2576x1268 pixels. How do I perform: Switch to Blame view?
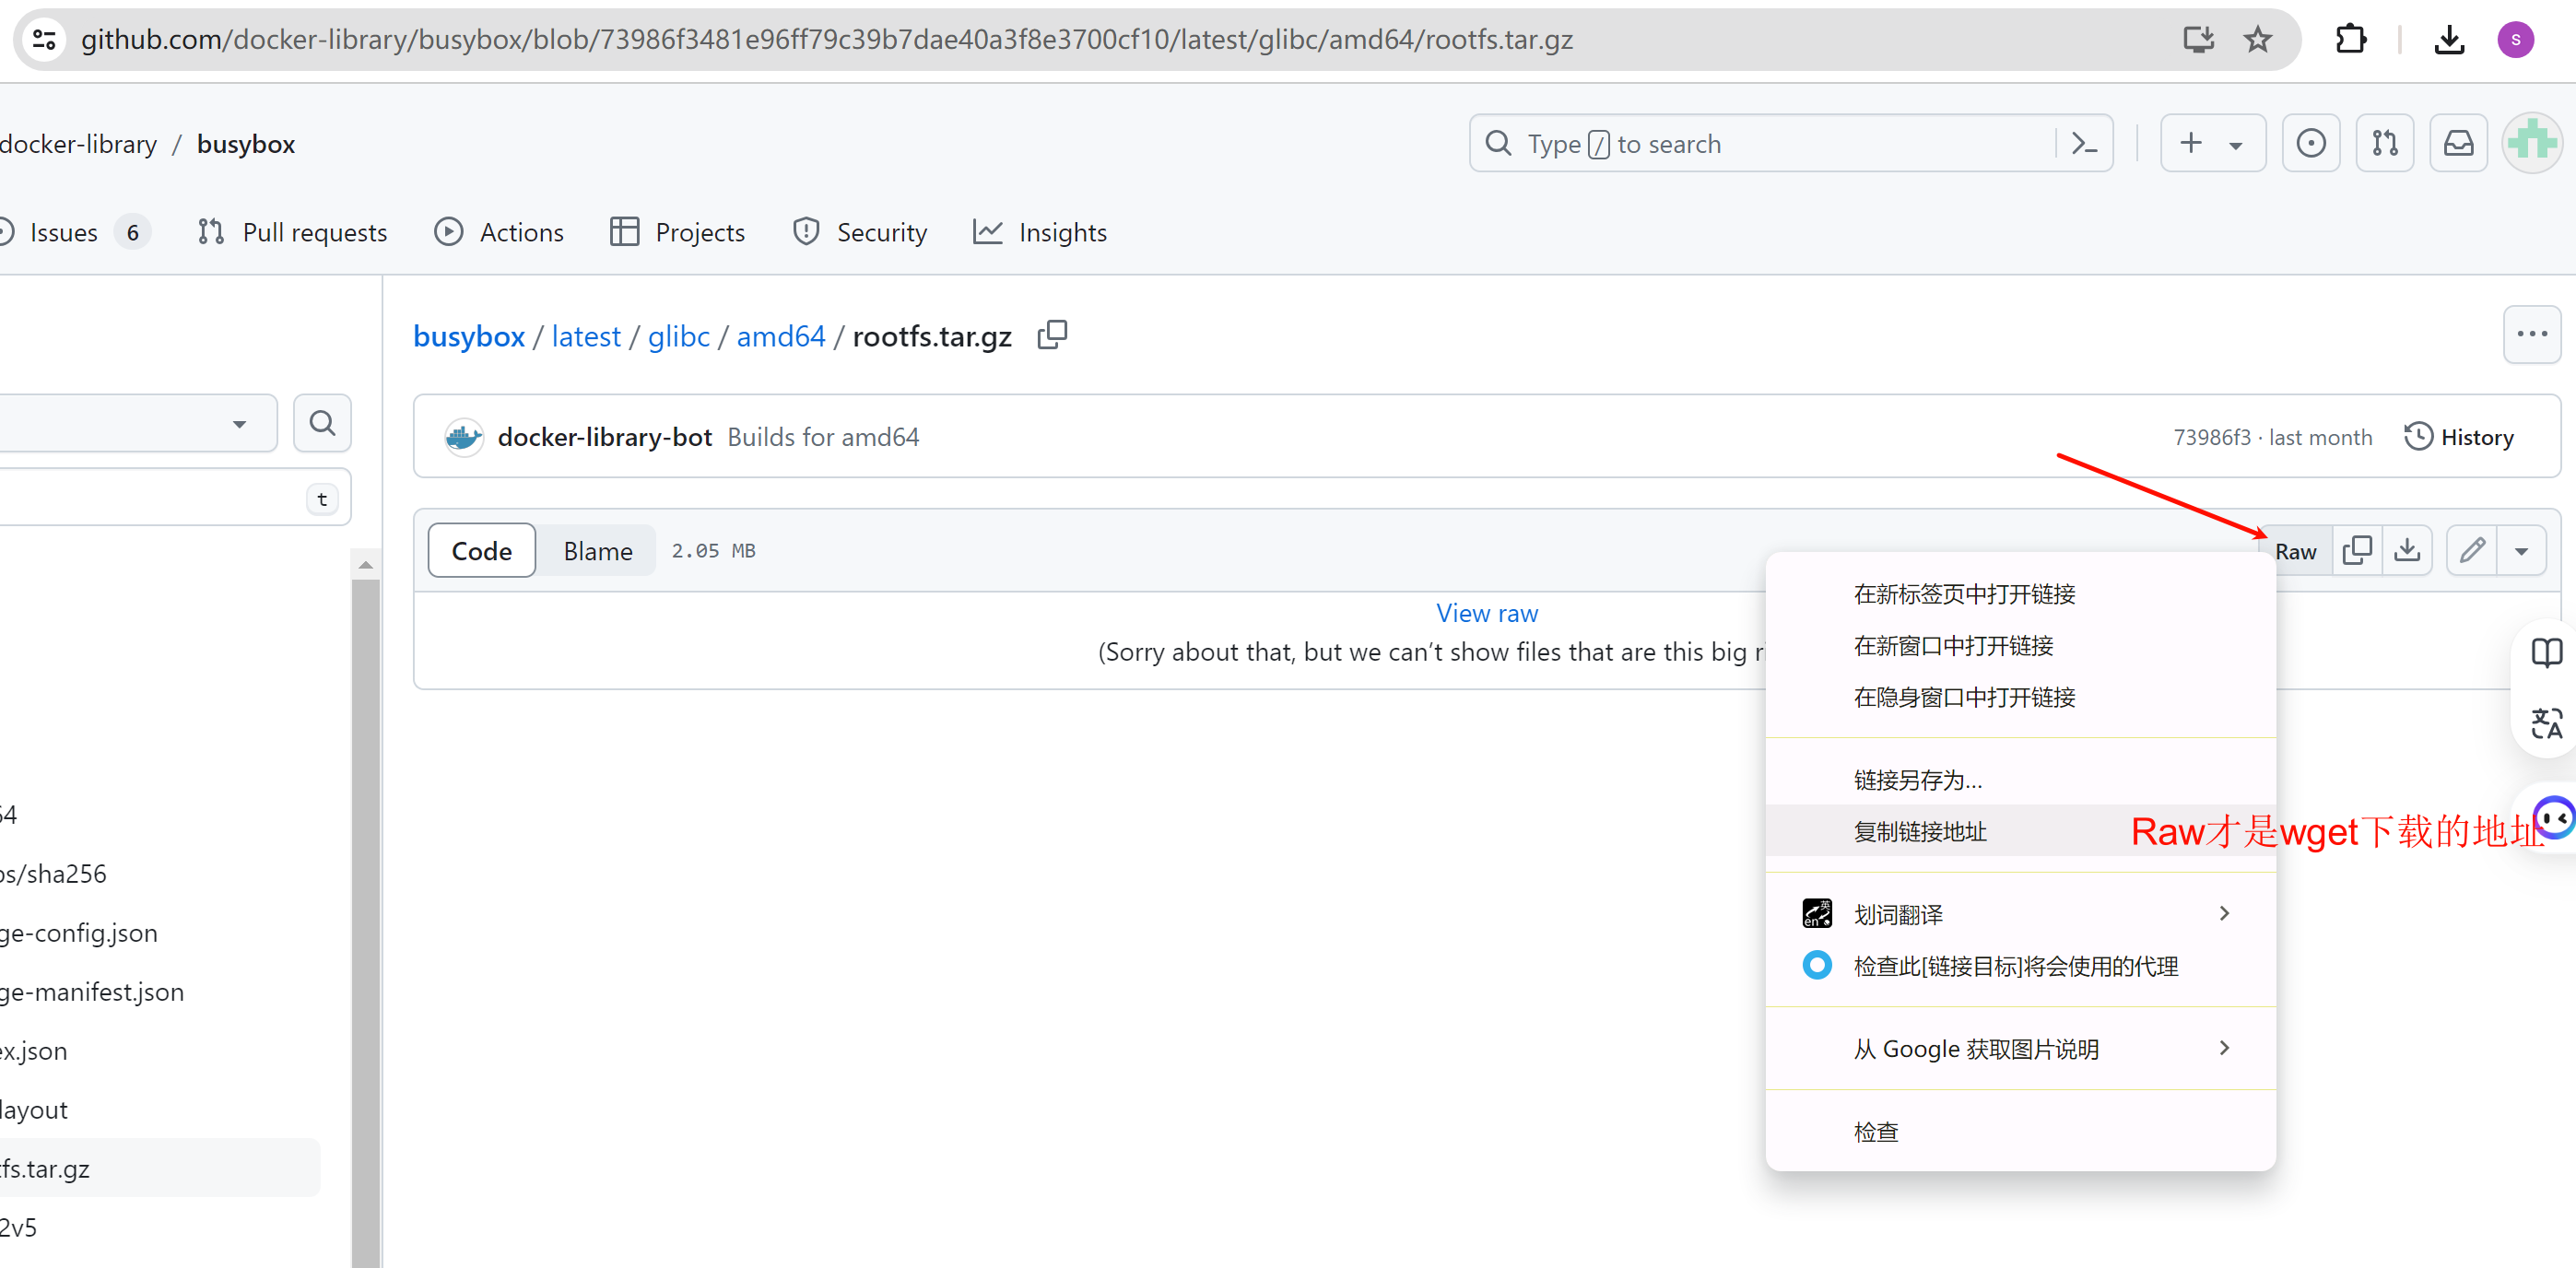pos(597,551)
